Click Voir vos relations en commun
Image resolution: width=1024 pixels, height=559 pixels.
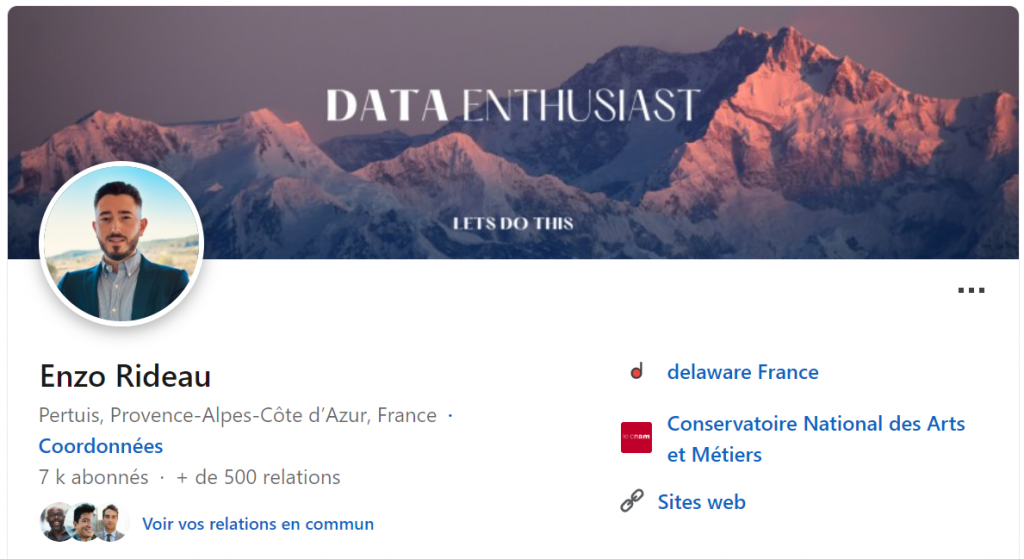(x=258, y=524)
